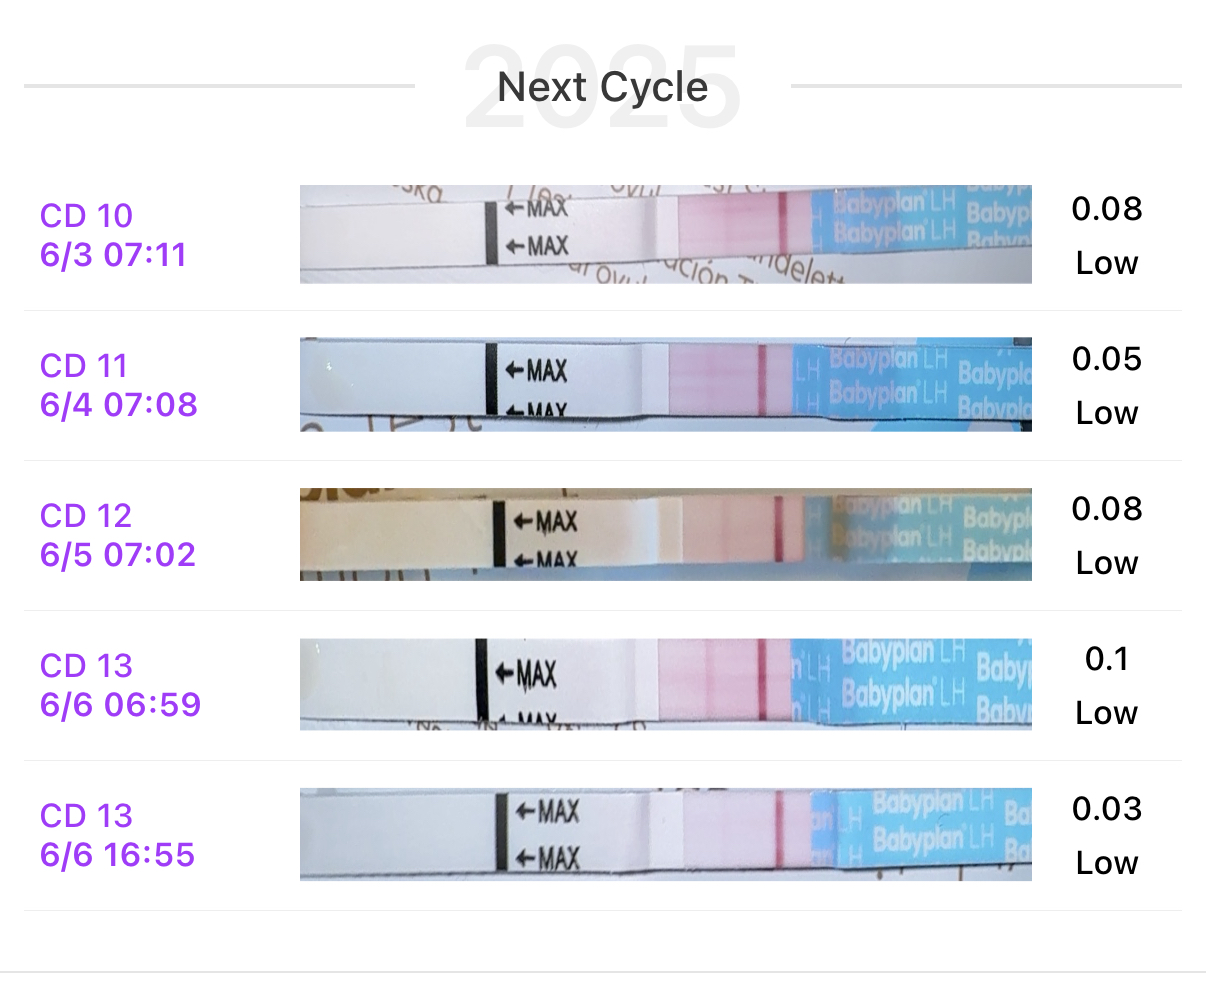Click the 6/3 07:11 timestamp

coord(113,255)
